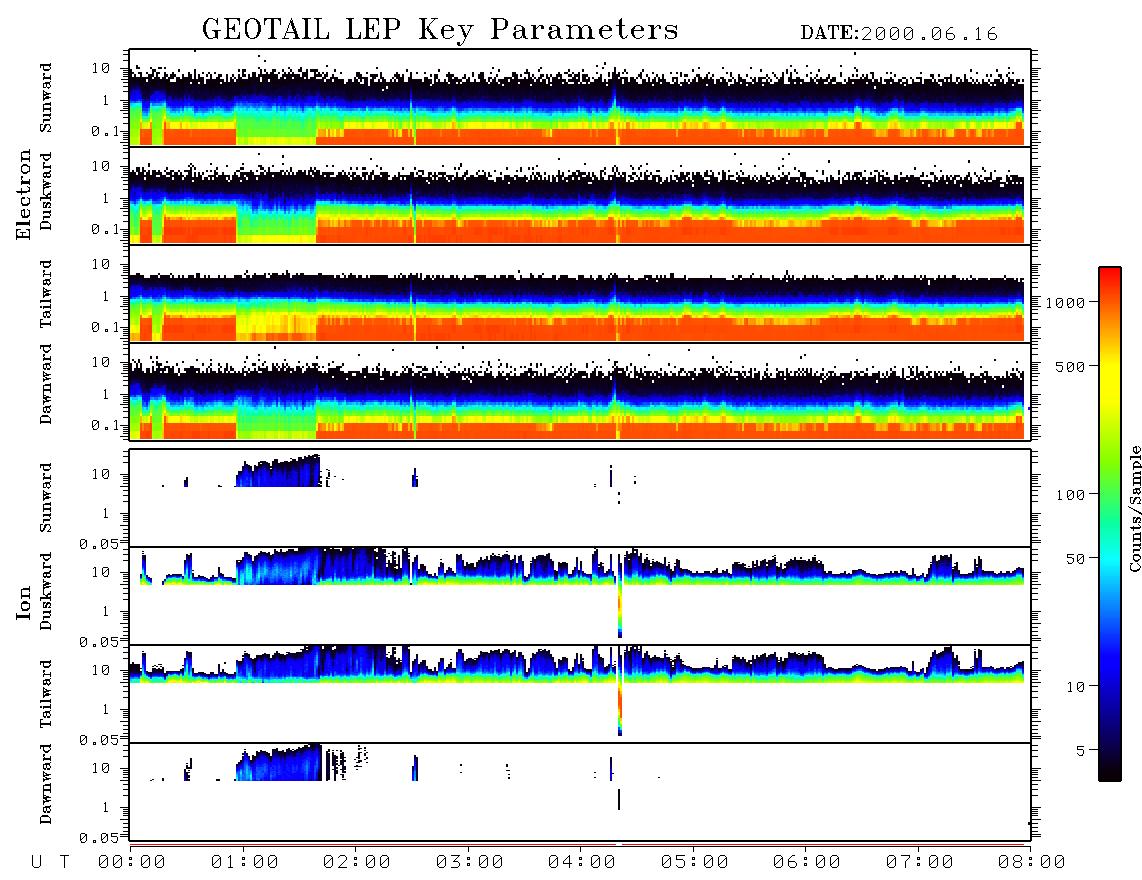The width and height of the screenshot is (1142, 880).
Task: Click the "00:00" time axis label
Action: pyautogui.click(x=132, y=863)
